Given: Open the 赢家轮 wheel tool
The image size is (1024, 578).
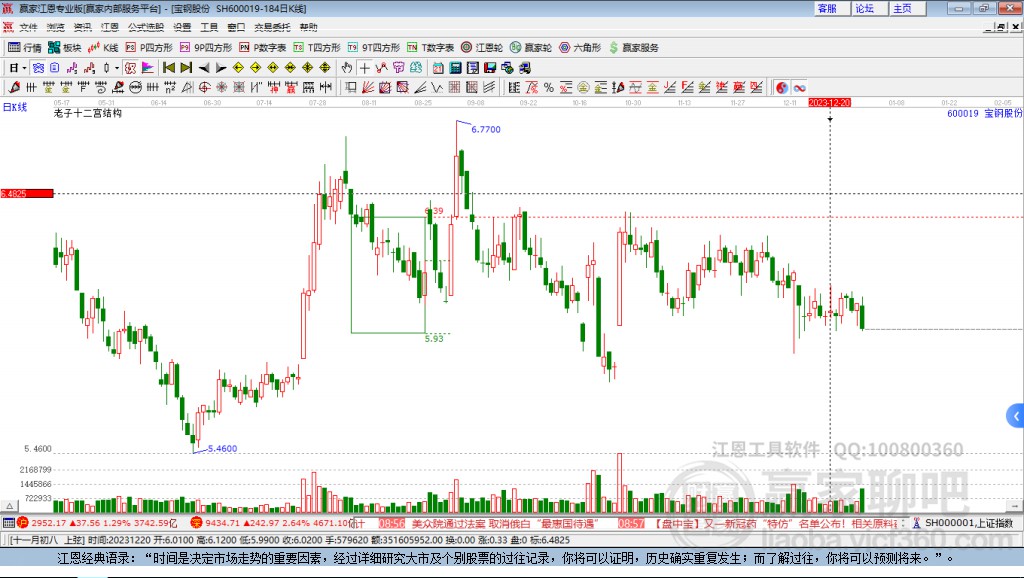Looking at the screenshot, I should point(531,47).
